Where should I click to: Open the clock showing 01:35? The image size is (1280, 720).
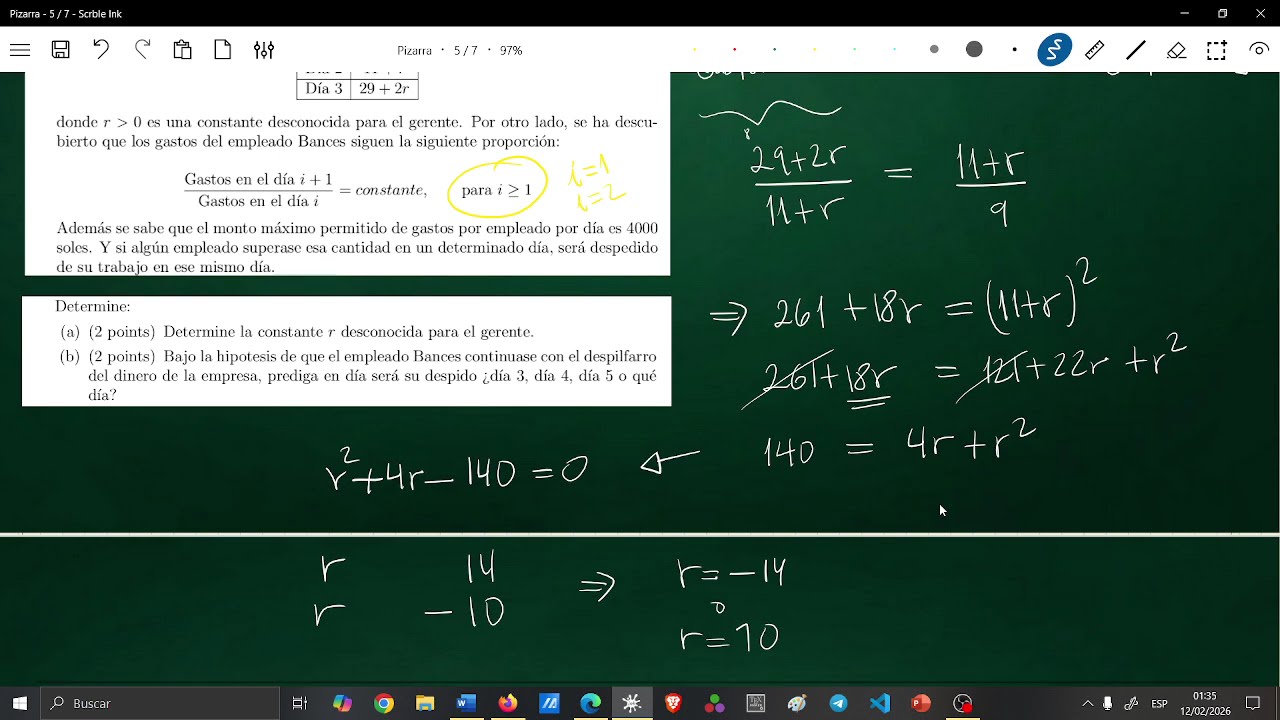coord(1205,703)
